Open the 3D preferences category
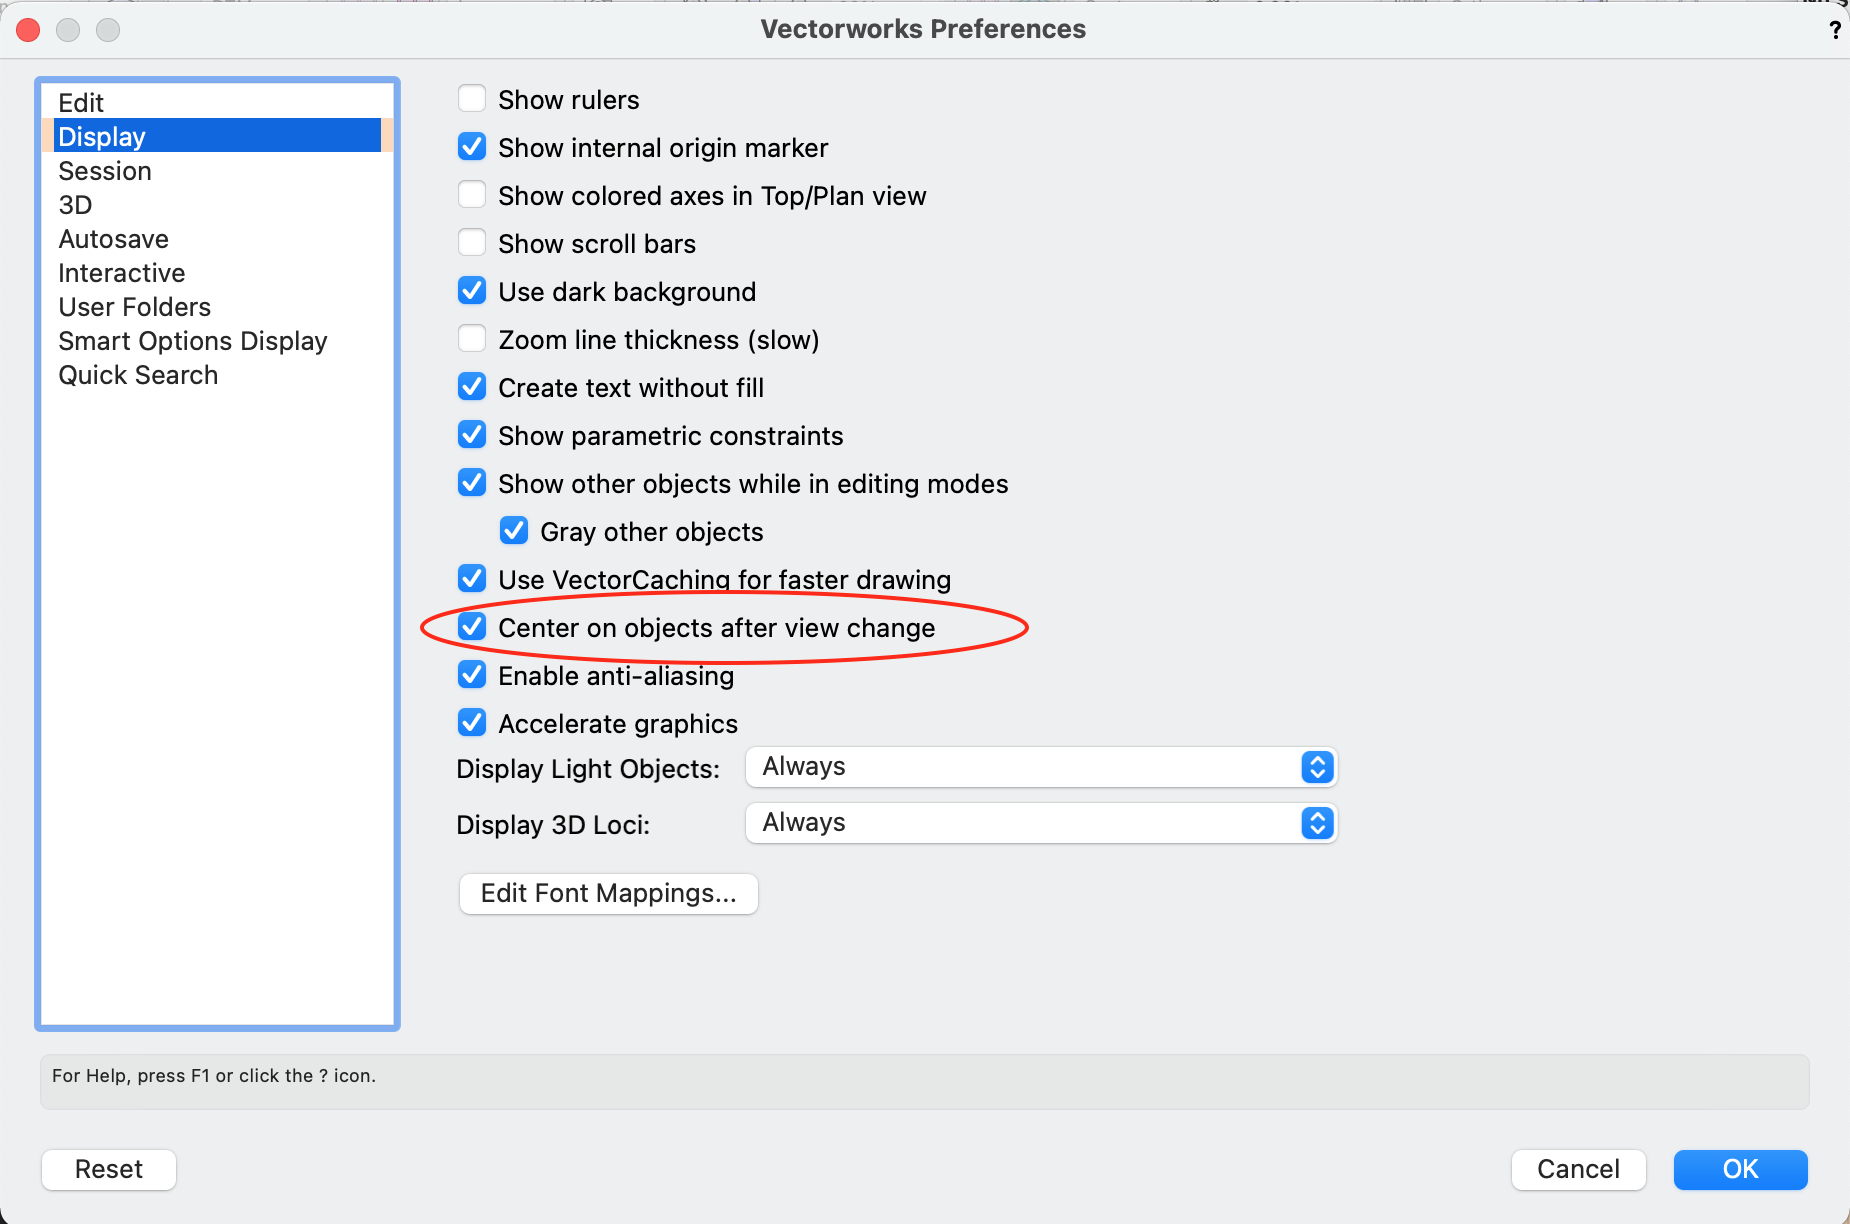 coord(75,205)
